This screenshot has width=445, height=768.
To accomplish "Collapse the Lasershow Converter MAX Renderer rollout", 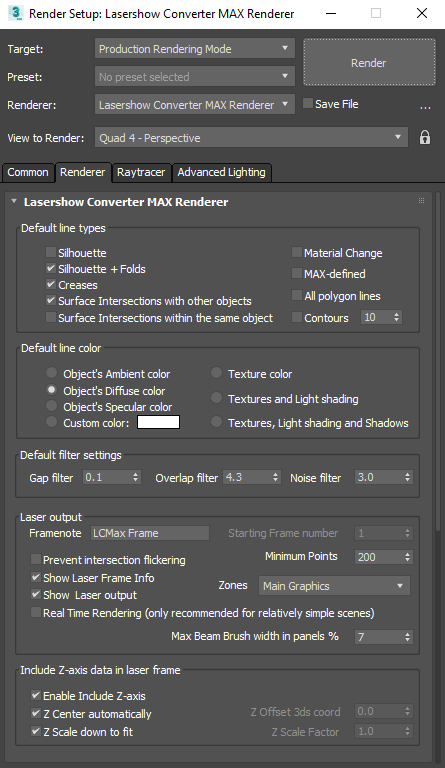I will click(14, 201).
